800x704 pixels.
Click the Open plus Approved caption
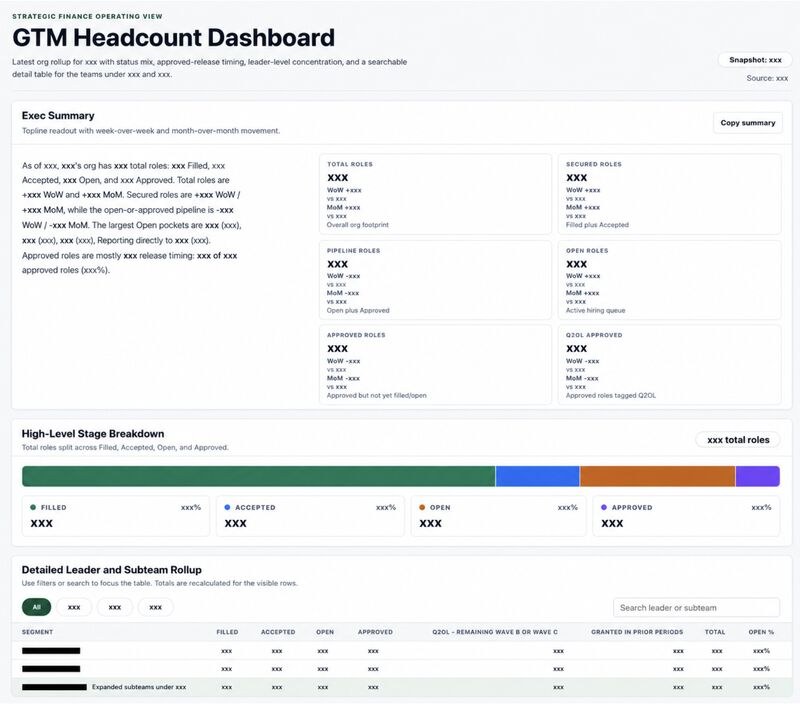(x=358, y=310)
